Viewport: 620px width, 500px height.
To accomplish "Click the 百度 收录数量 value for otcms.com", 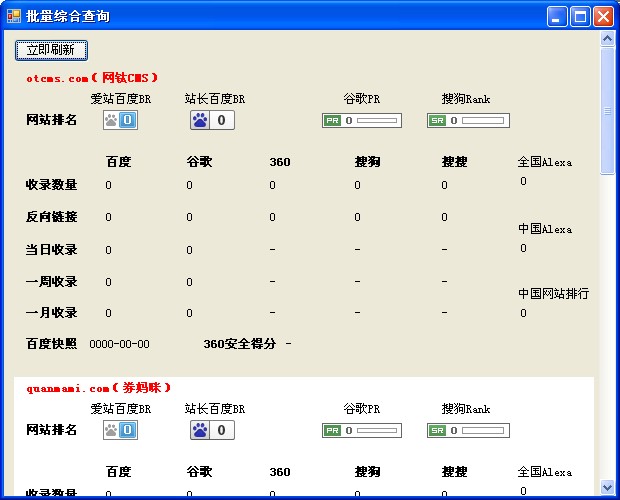I will point(108,185).
